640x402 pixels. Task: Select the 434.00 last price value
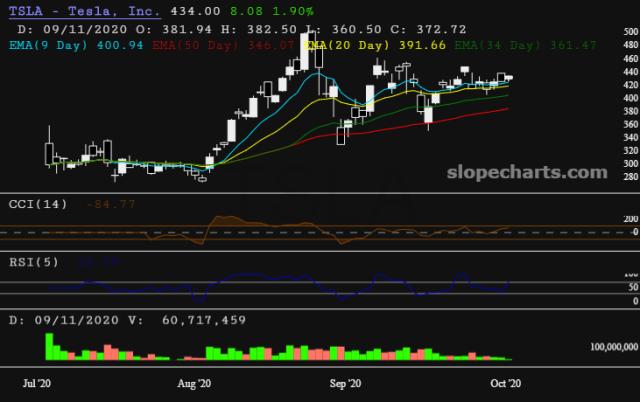coord(195,11)
